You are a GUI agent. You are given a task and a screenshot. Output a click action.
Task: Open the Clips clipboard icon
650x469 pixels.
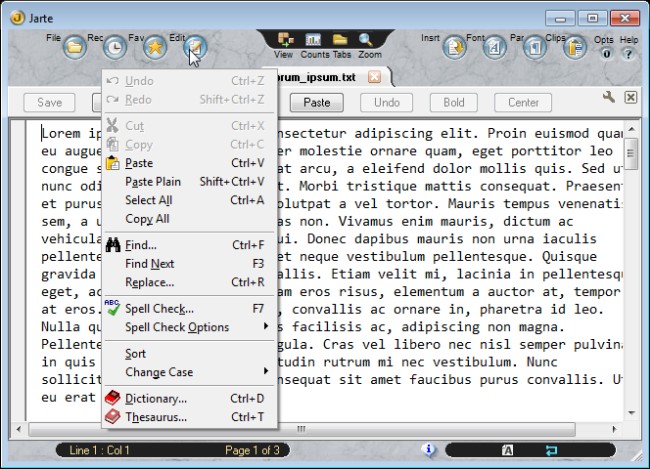(575, 47)
